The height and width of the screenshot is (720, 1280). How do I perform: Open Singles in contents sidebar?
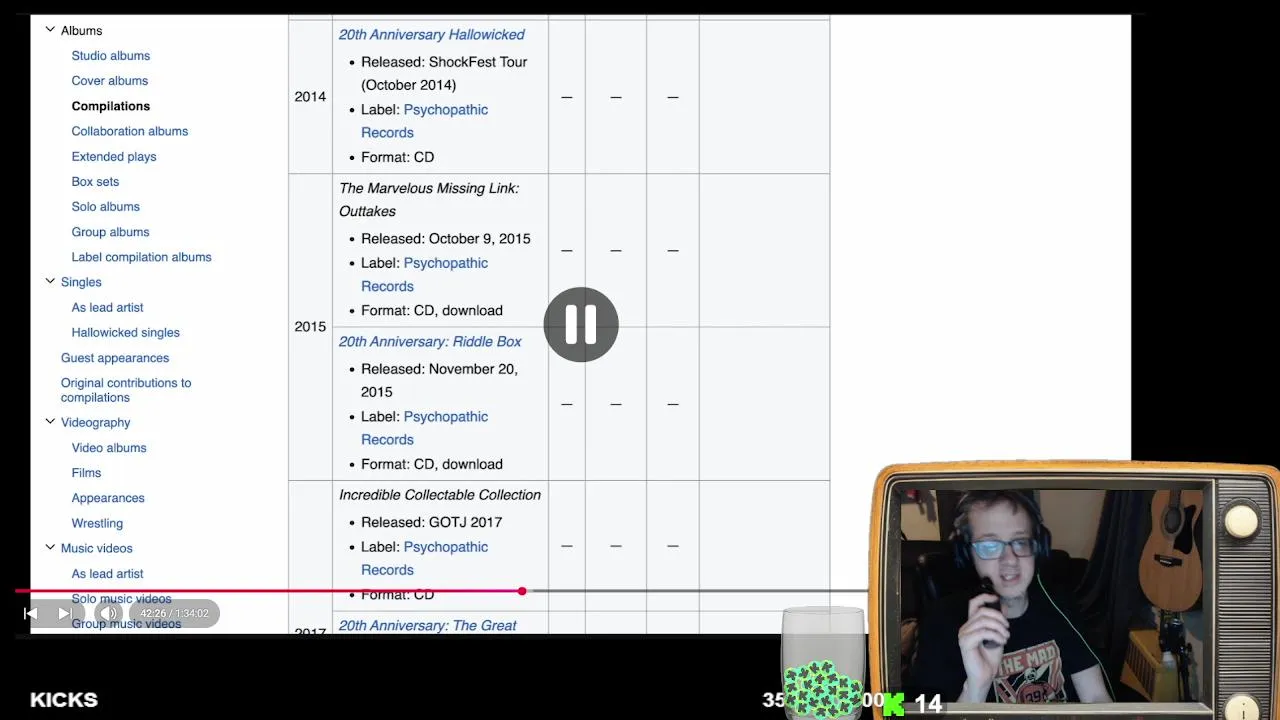[81, 282]
